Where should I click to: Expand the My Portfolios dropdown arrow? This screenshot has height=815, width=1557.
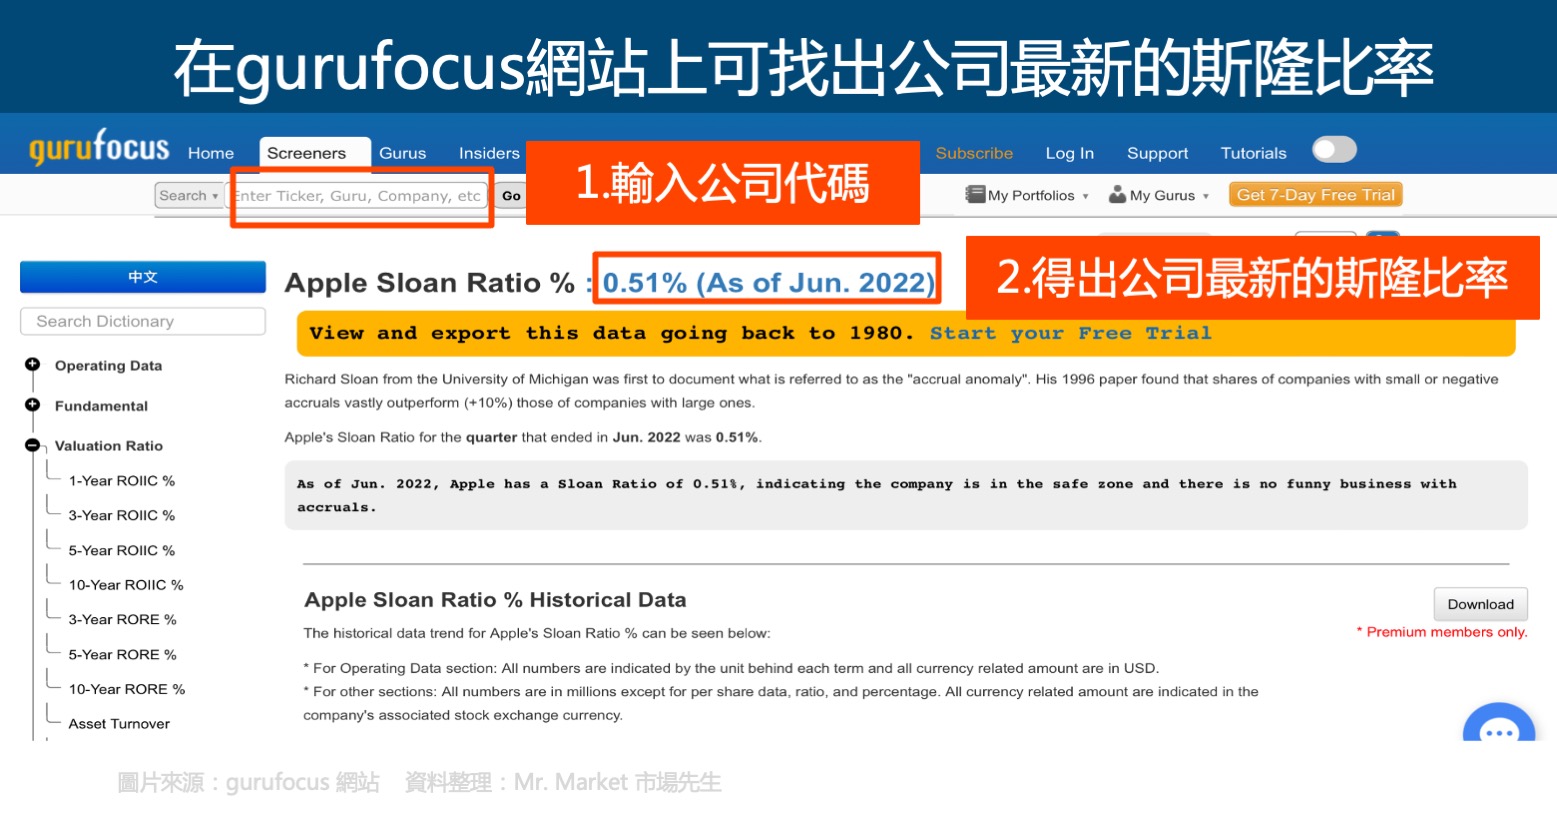(x=1085, y=196)
